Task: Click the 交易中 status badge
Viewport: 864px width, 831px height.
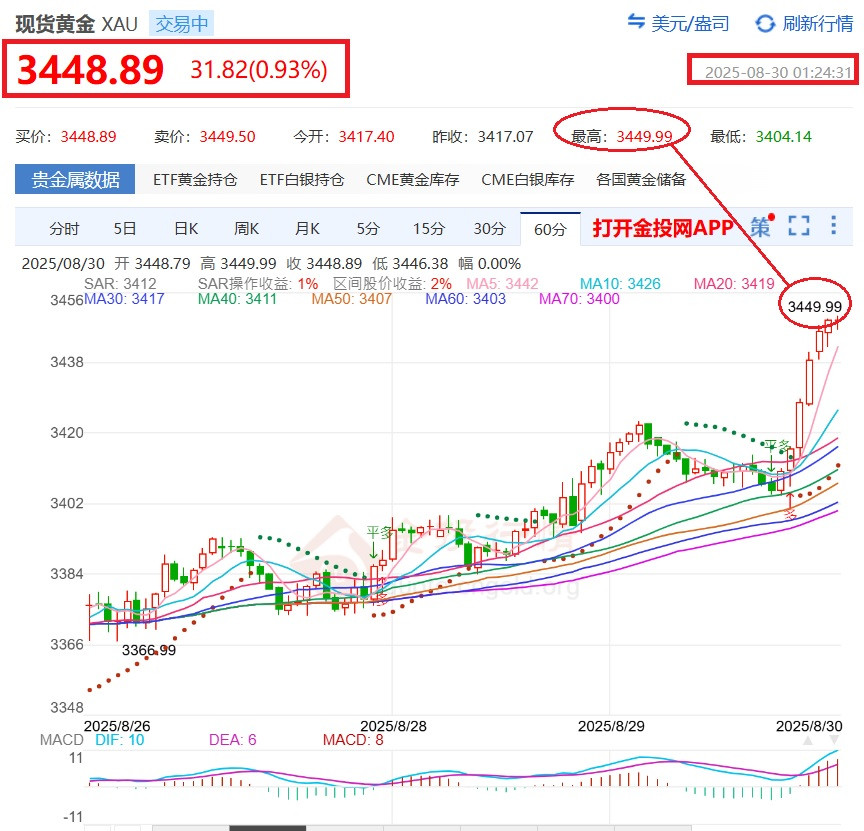Action: 182,22
